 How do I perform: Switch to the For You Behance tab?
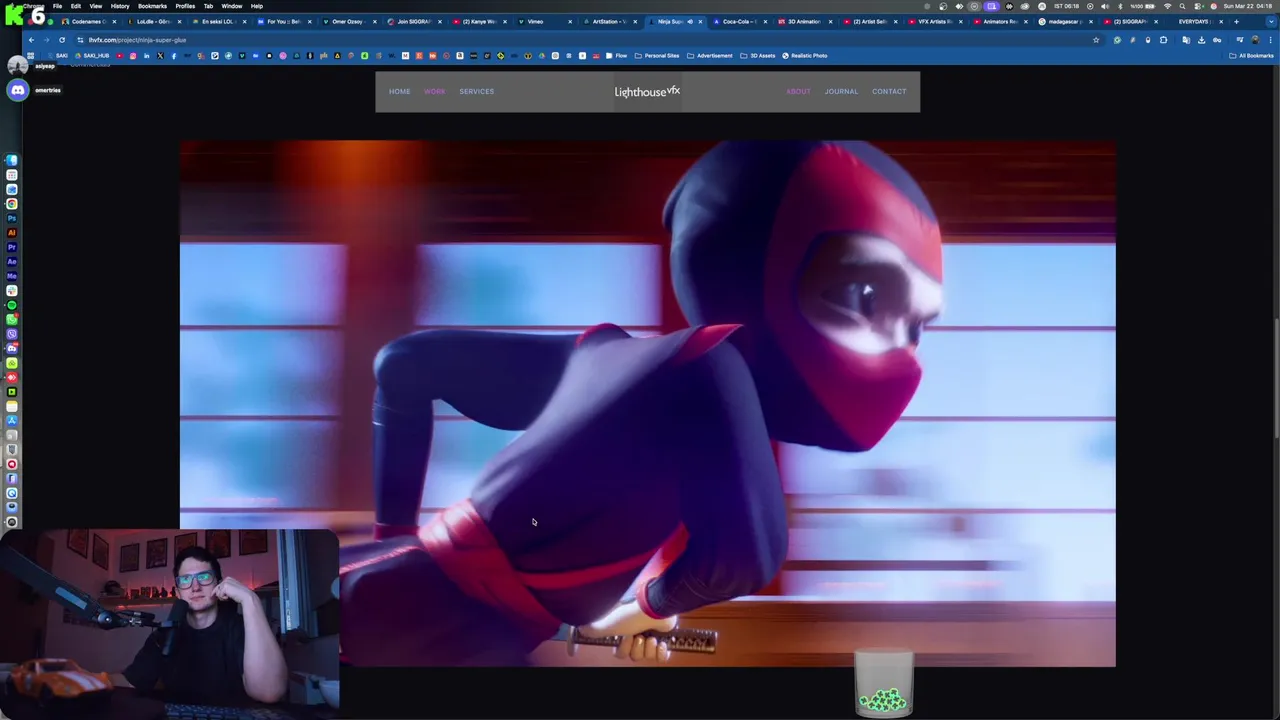[283, 22]
